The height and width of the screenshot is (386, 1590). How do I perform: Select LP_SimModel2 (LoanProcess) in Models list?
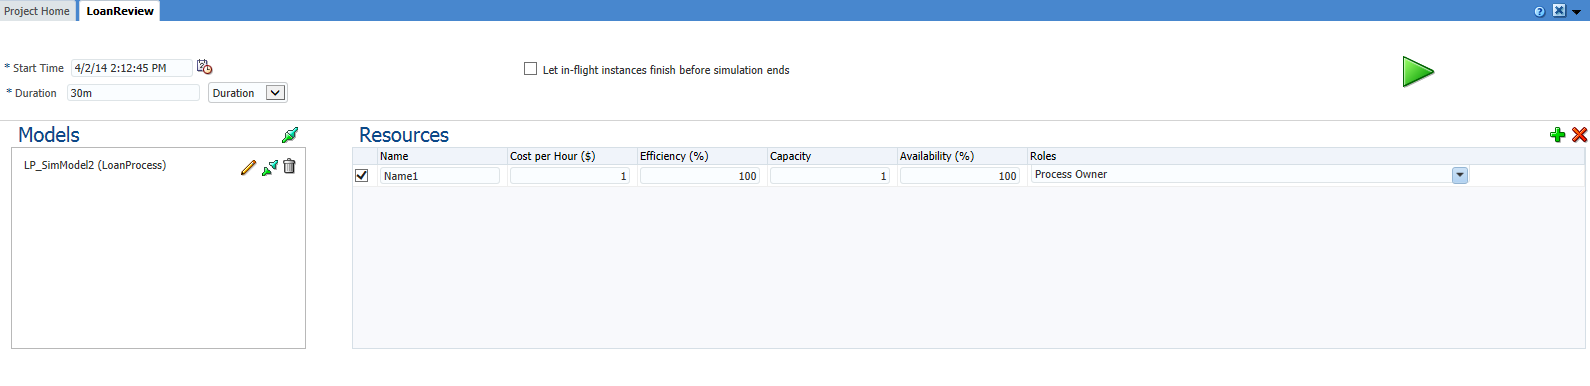pyautogui.click(x=95, y=165)
